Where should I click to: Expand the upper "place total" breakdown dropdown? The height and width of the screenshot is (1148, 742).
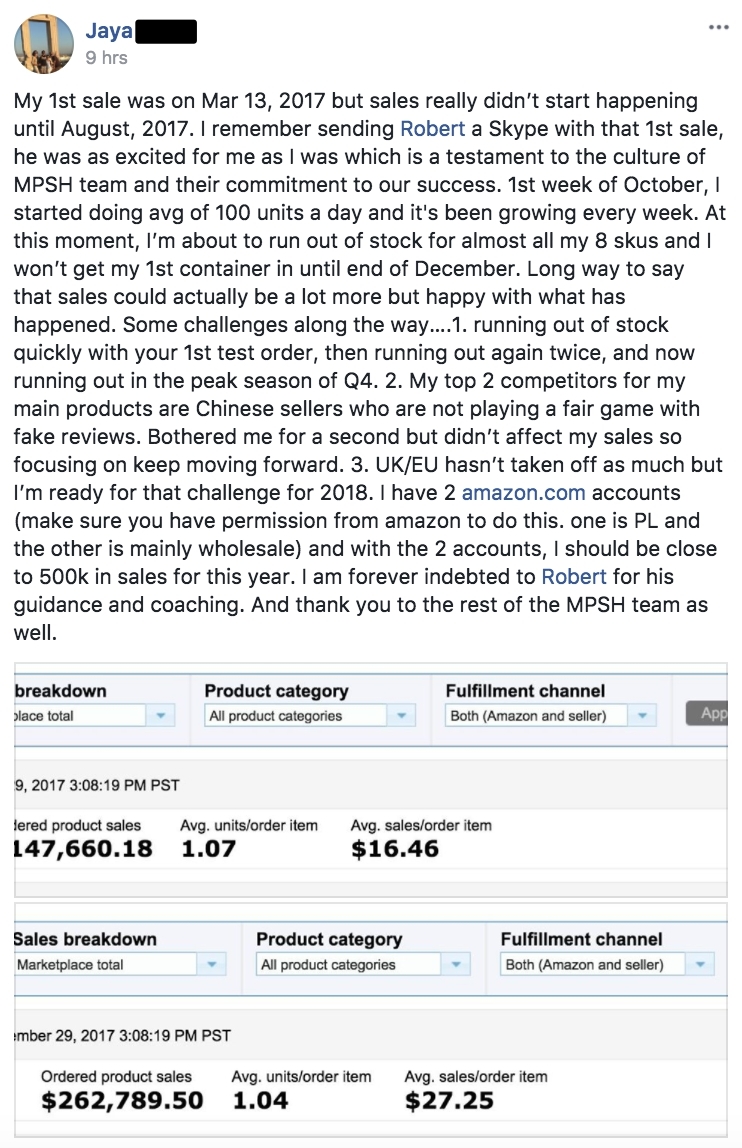point(92,716)
